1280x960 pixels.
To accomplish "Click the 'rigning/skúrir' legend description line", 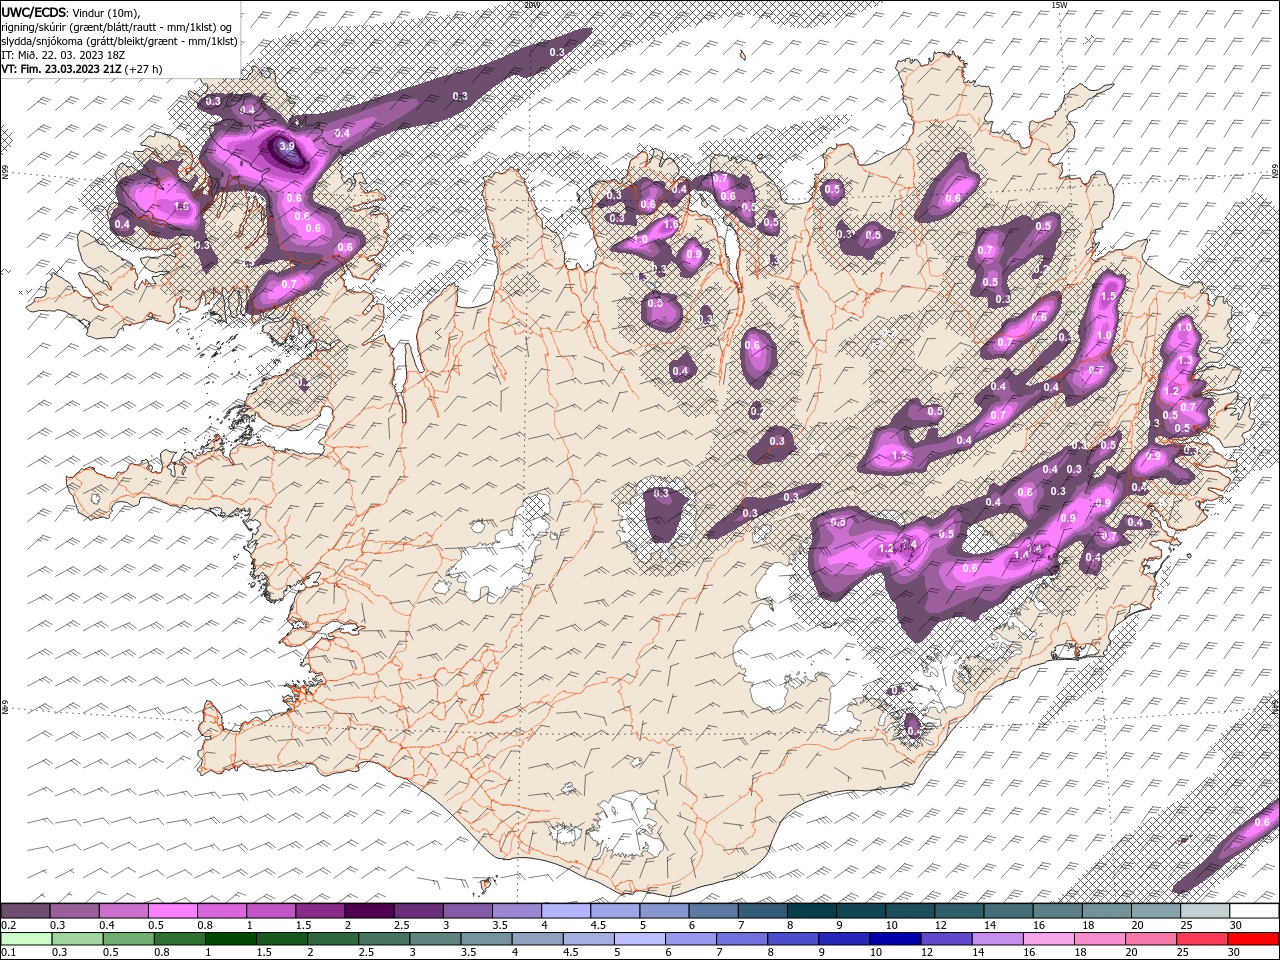I will pos(116,27).
